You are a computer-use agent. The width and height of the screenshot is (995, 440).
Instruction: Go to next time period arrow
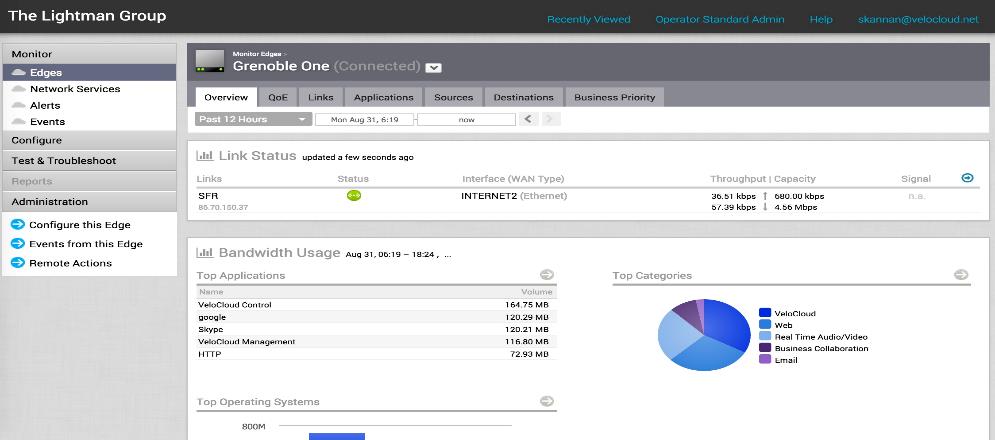(x=551, y=119)
